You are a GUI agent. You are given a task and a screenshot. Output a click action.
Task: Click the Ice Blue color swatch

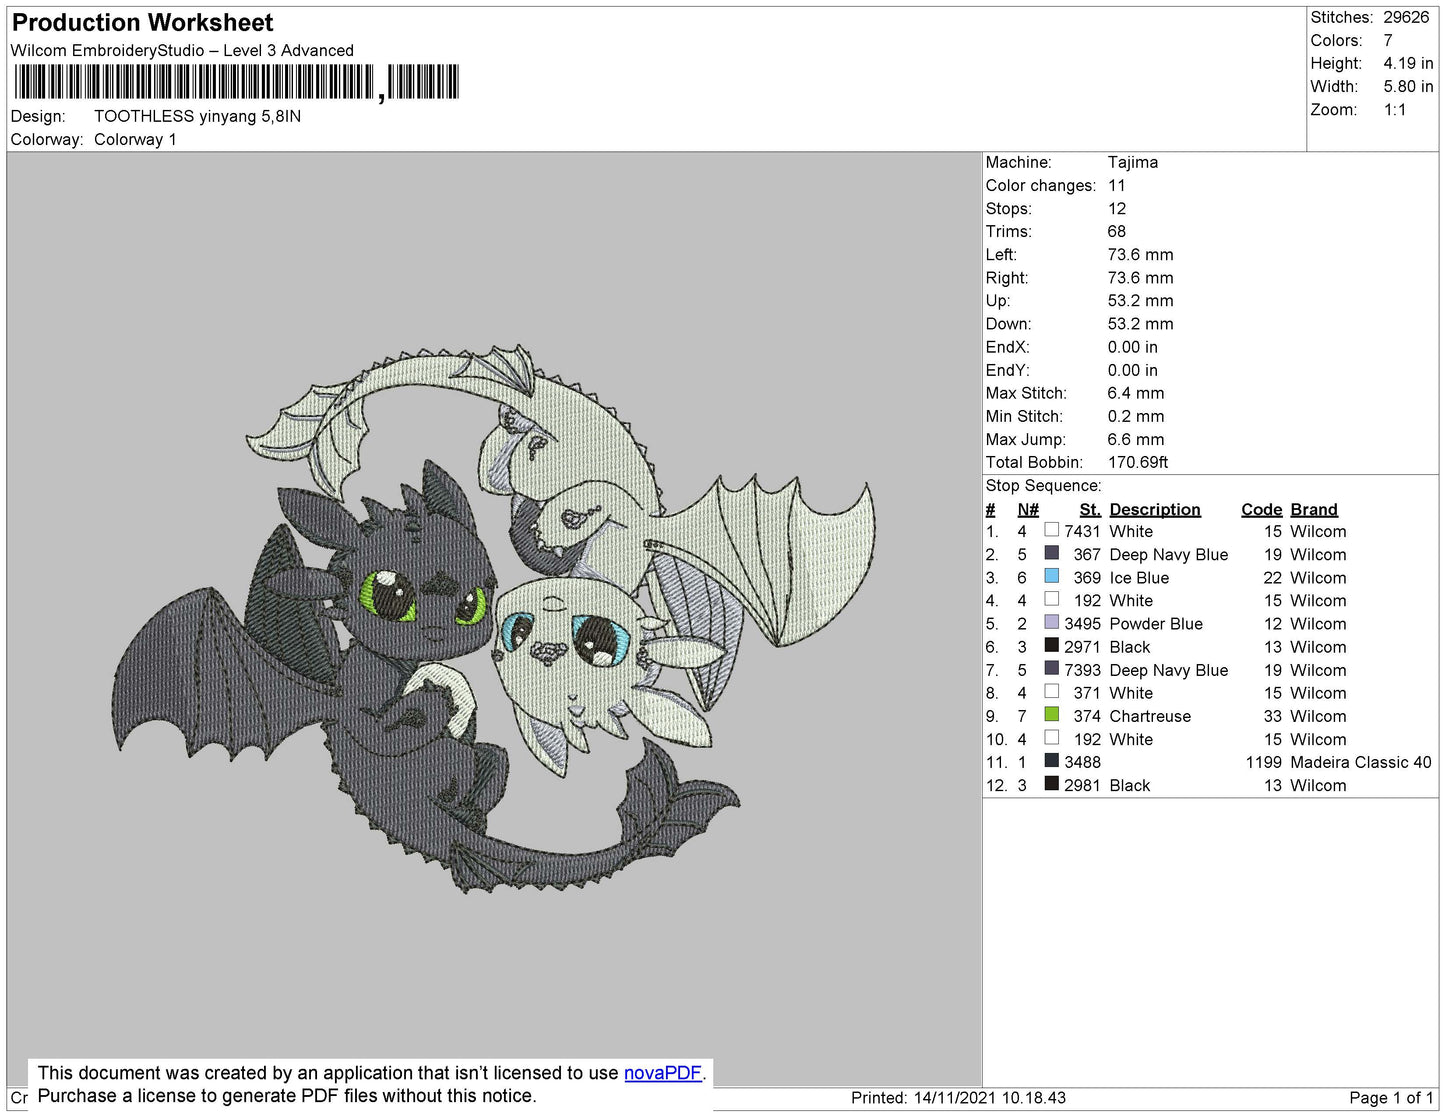1051,577
